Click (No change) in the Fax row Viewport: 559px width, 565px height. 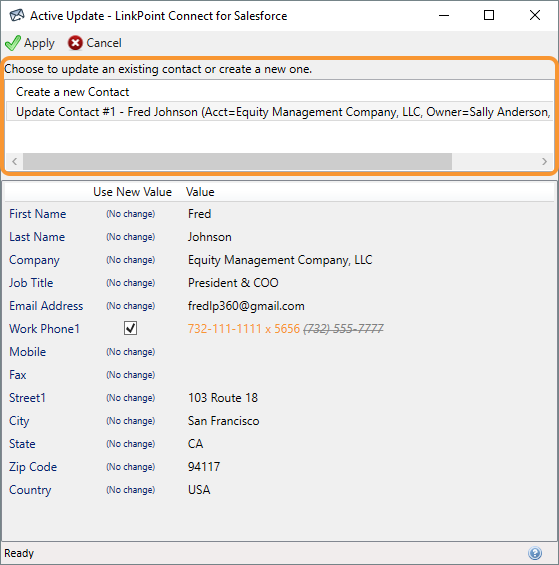[x=130, y=375]
